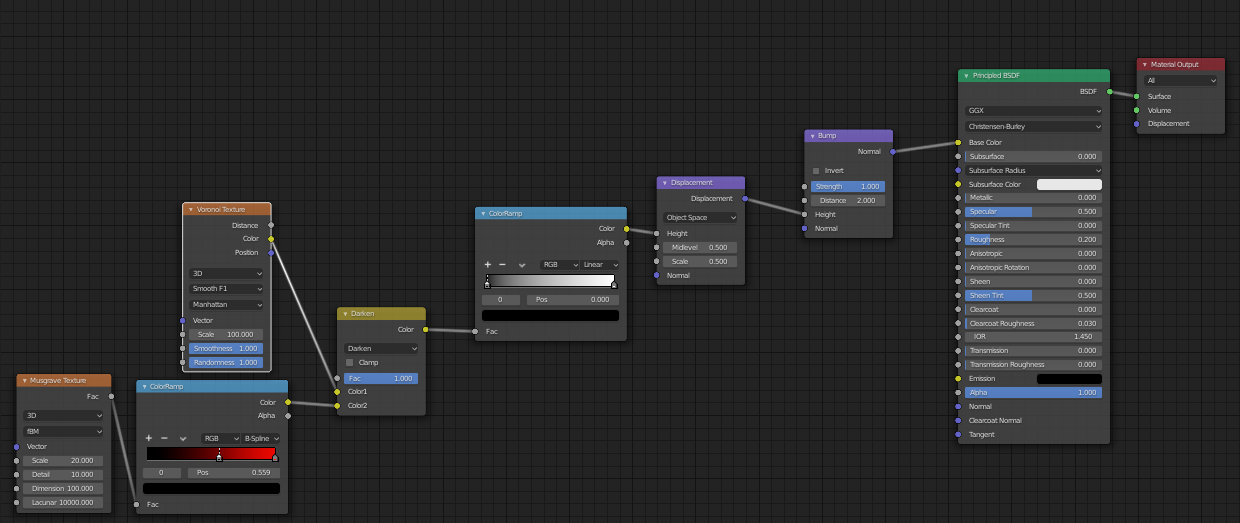Click the Voronoi Texture Position output socket

tap(270, 252)
